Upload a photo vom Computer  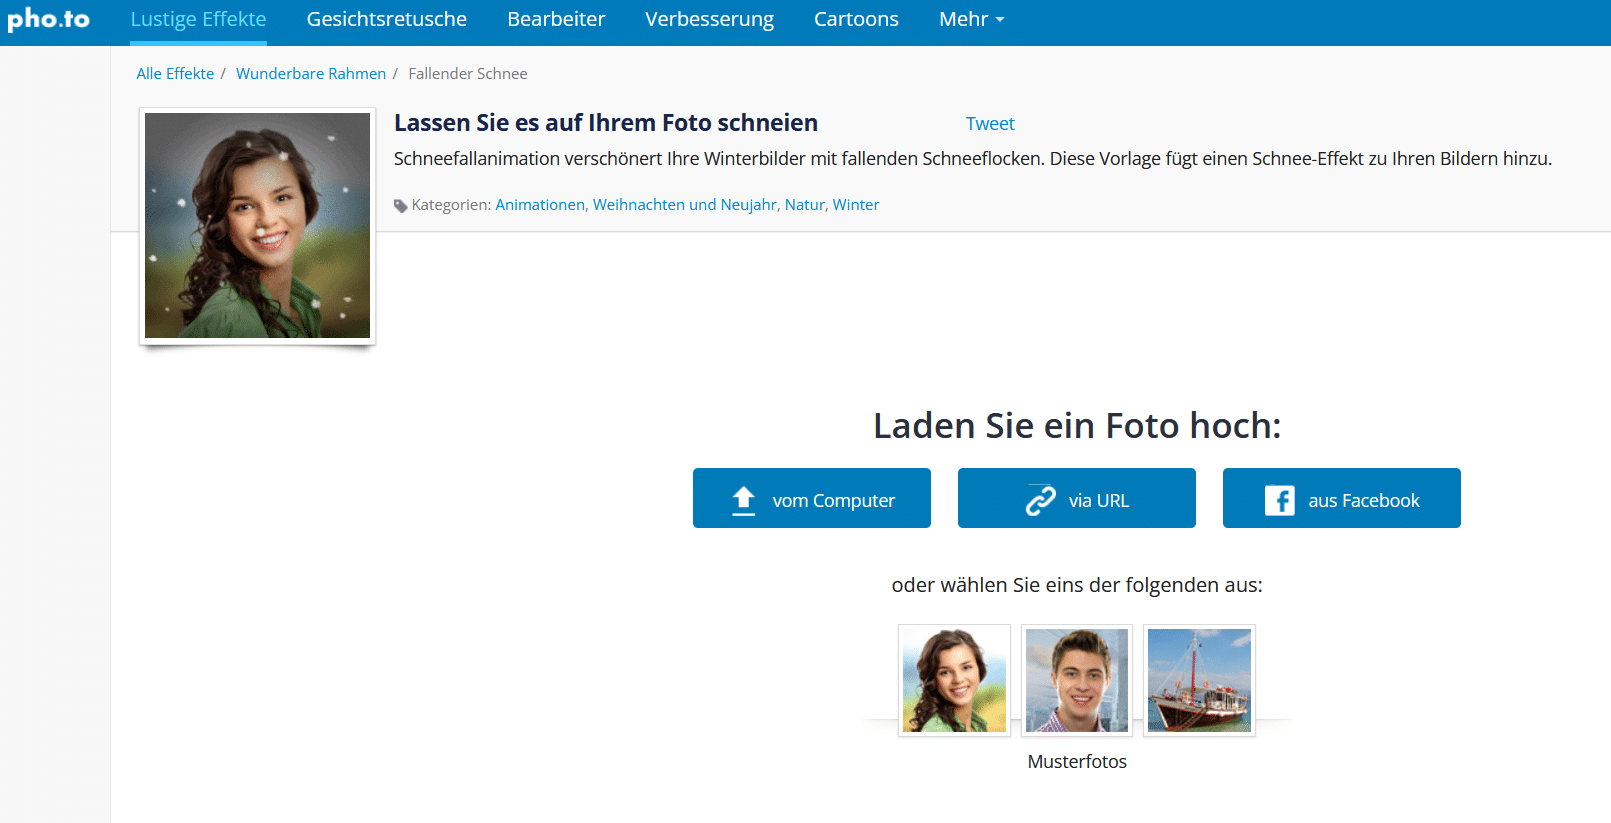coord(812,498)
